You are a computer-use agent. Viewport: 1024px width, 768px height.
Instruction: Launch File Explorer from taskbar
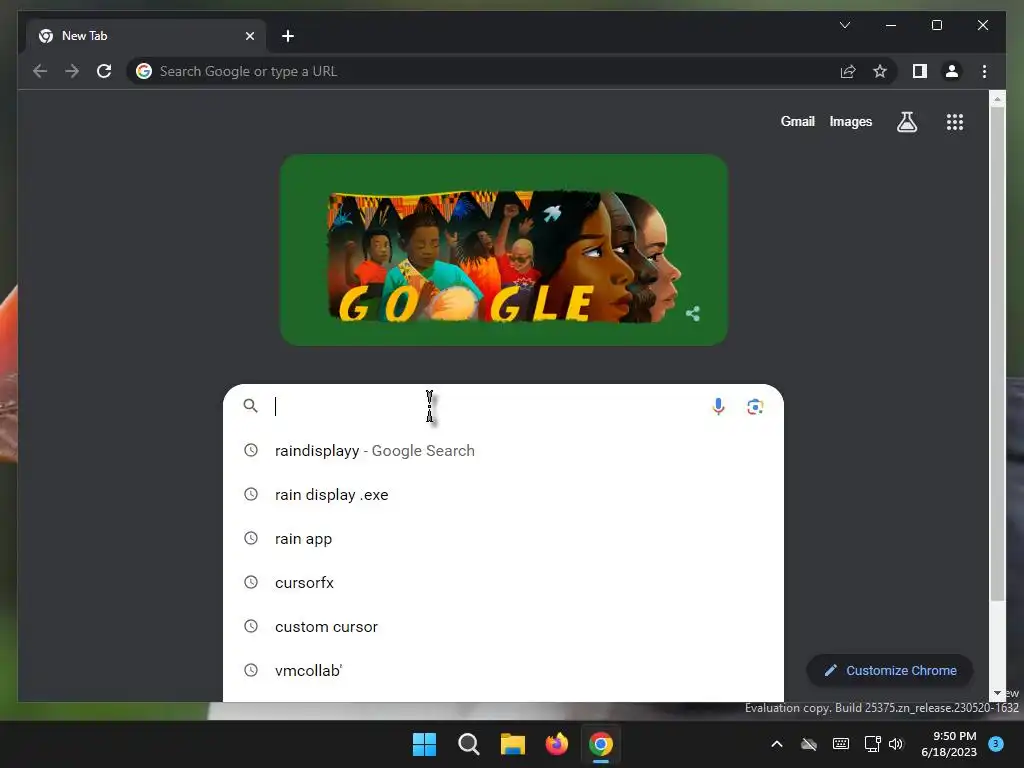[x=513, y=744]
